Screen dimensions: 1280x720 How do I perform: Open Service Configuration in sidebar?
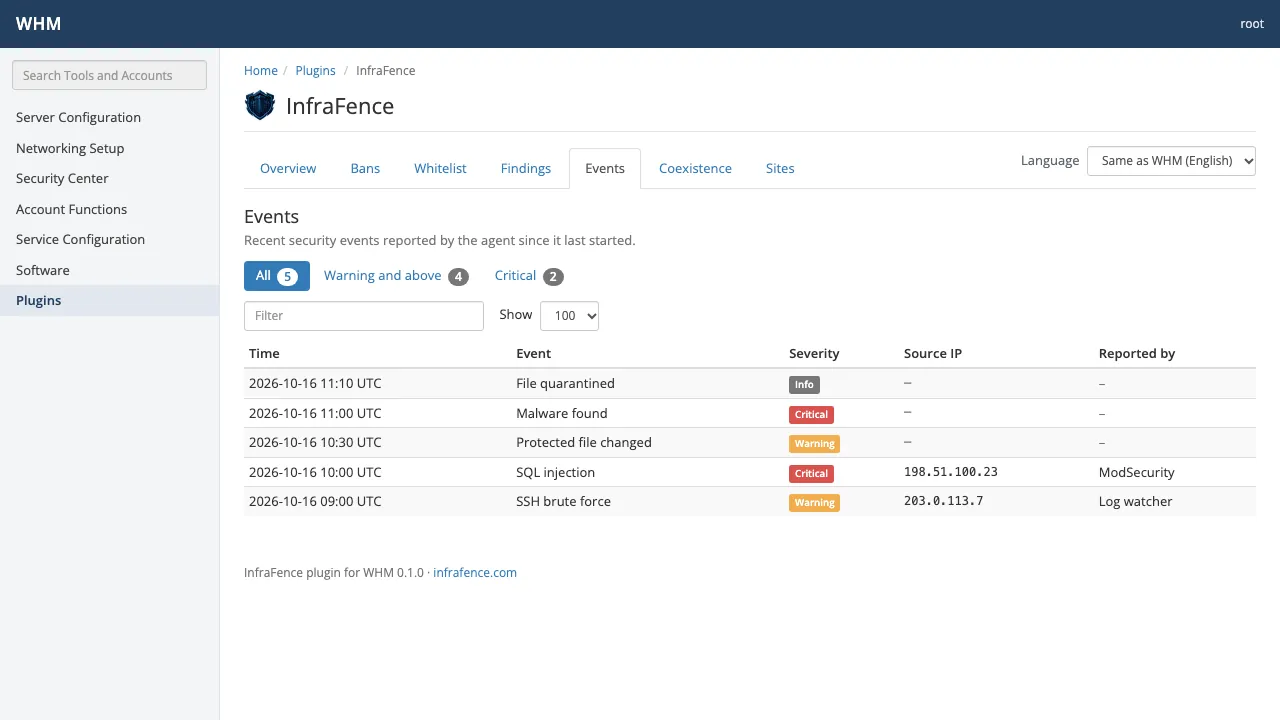(x=109, y=239)
